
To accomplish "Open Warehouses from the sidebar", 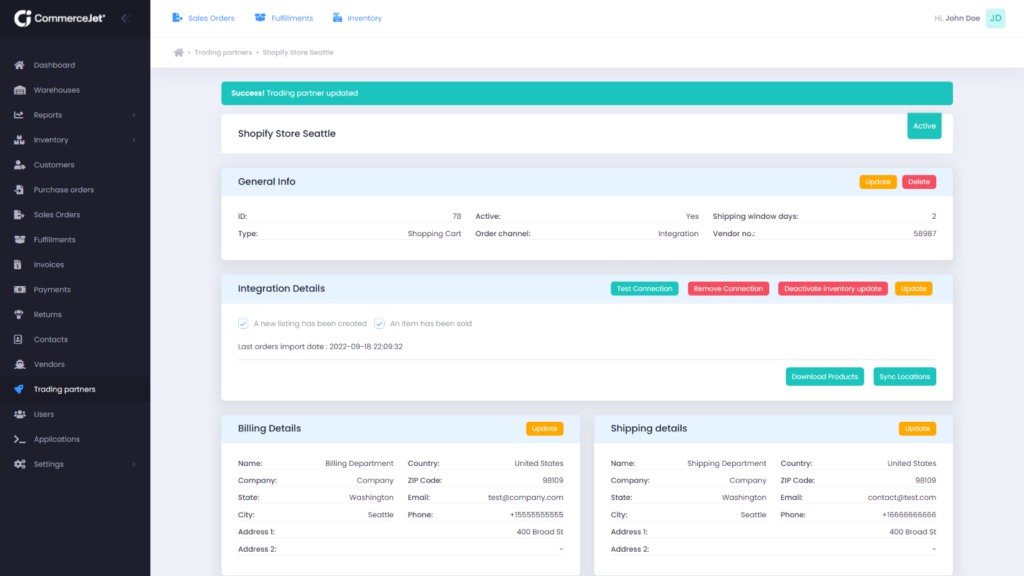I will click(57, 89).
